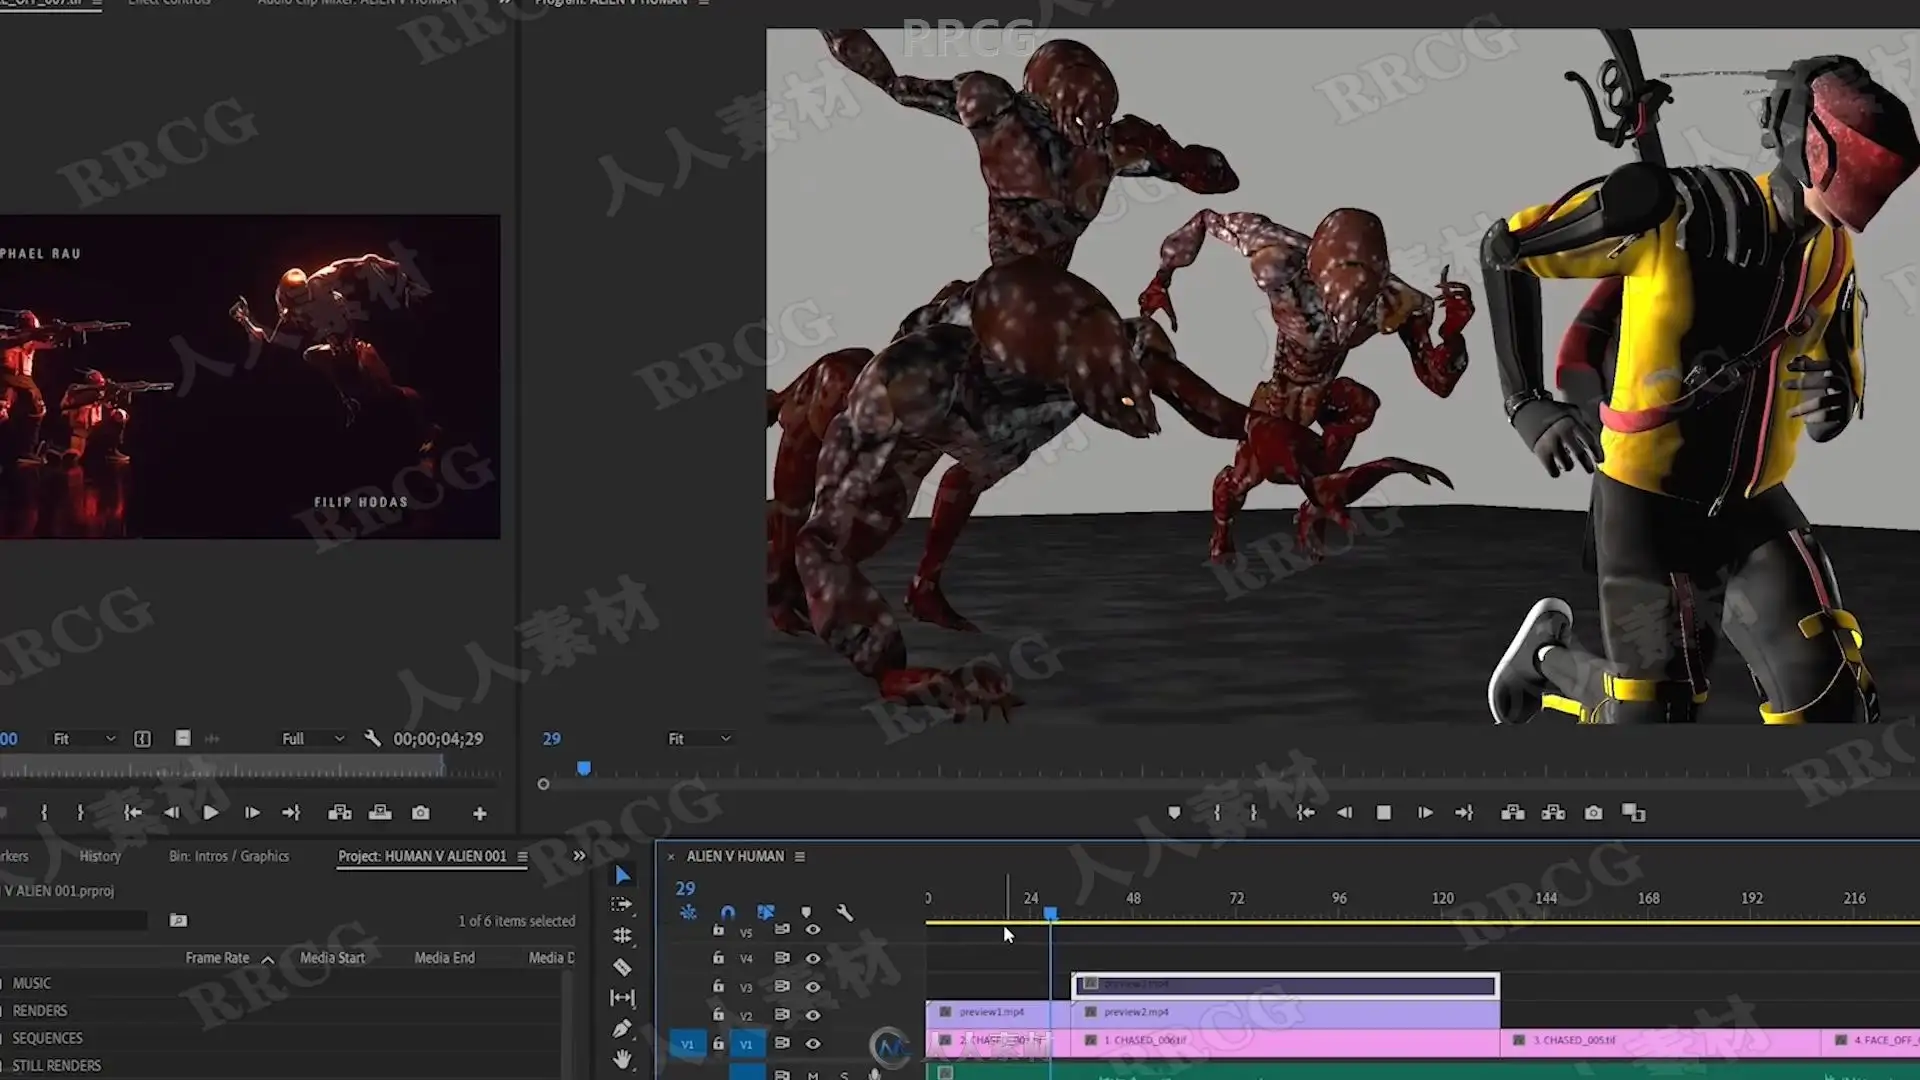The height and width of the screenshot is (1080, 1920).
Task: Toggle sync lock on V4 track
Action: pyautogui.click(x=782, y=958)
